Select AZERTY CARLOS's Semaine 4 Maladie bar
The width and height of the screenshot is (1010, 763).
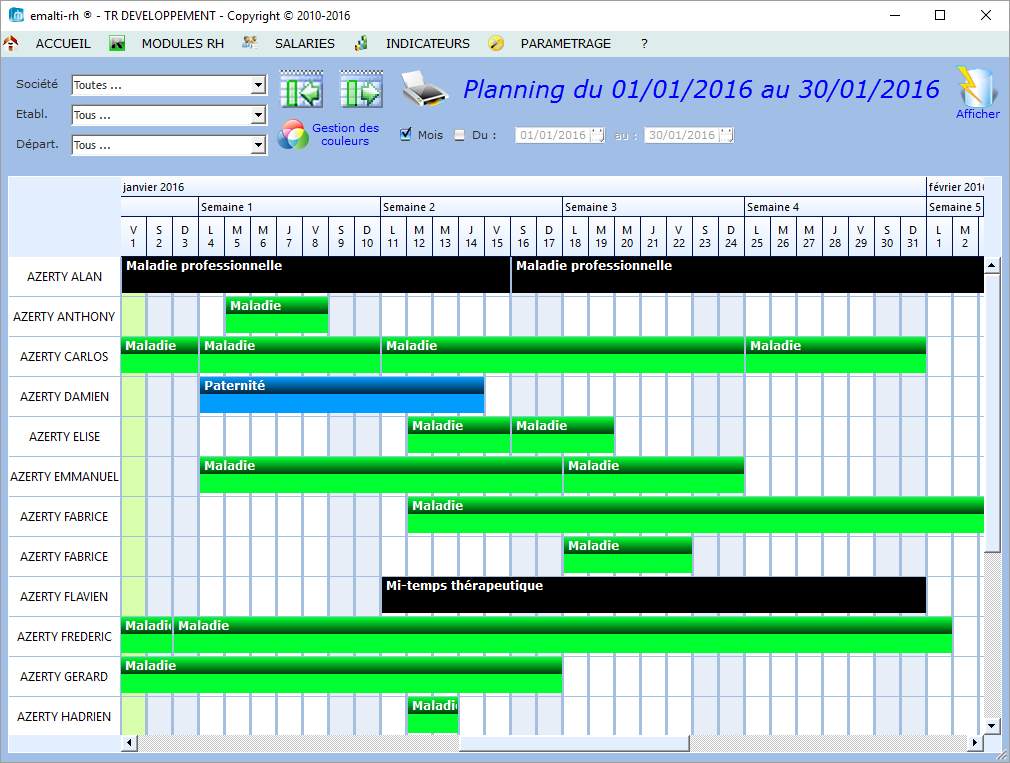836,355
